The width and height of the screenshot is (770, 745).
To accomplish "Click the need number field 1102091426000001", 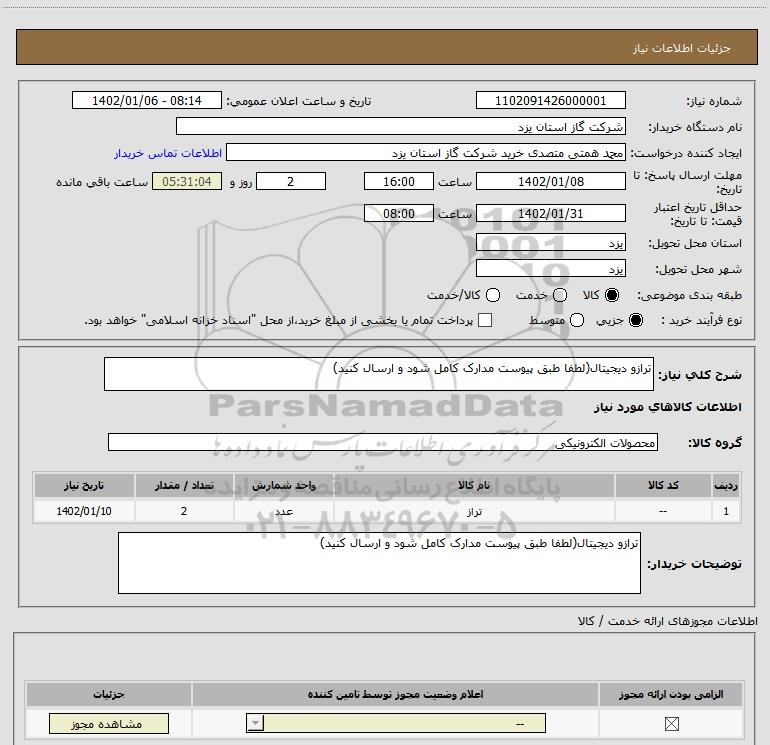I will (x=550, y=100).
